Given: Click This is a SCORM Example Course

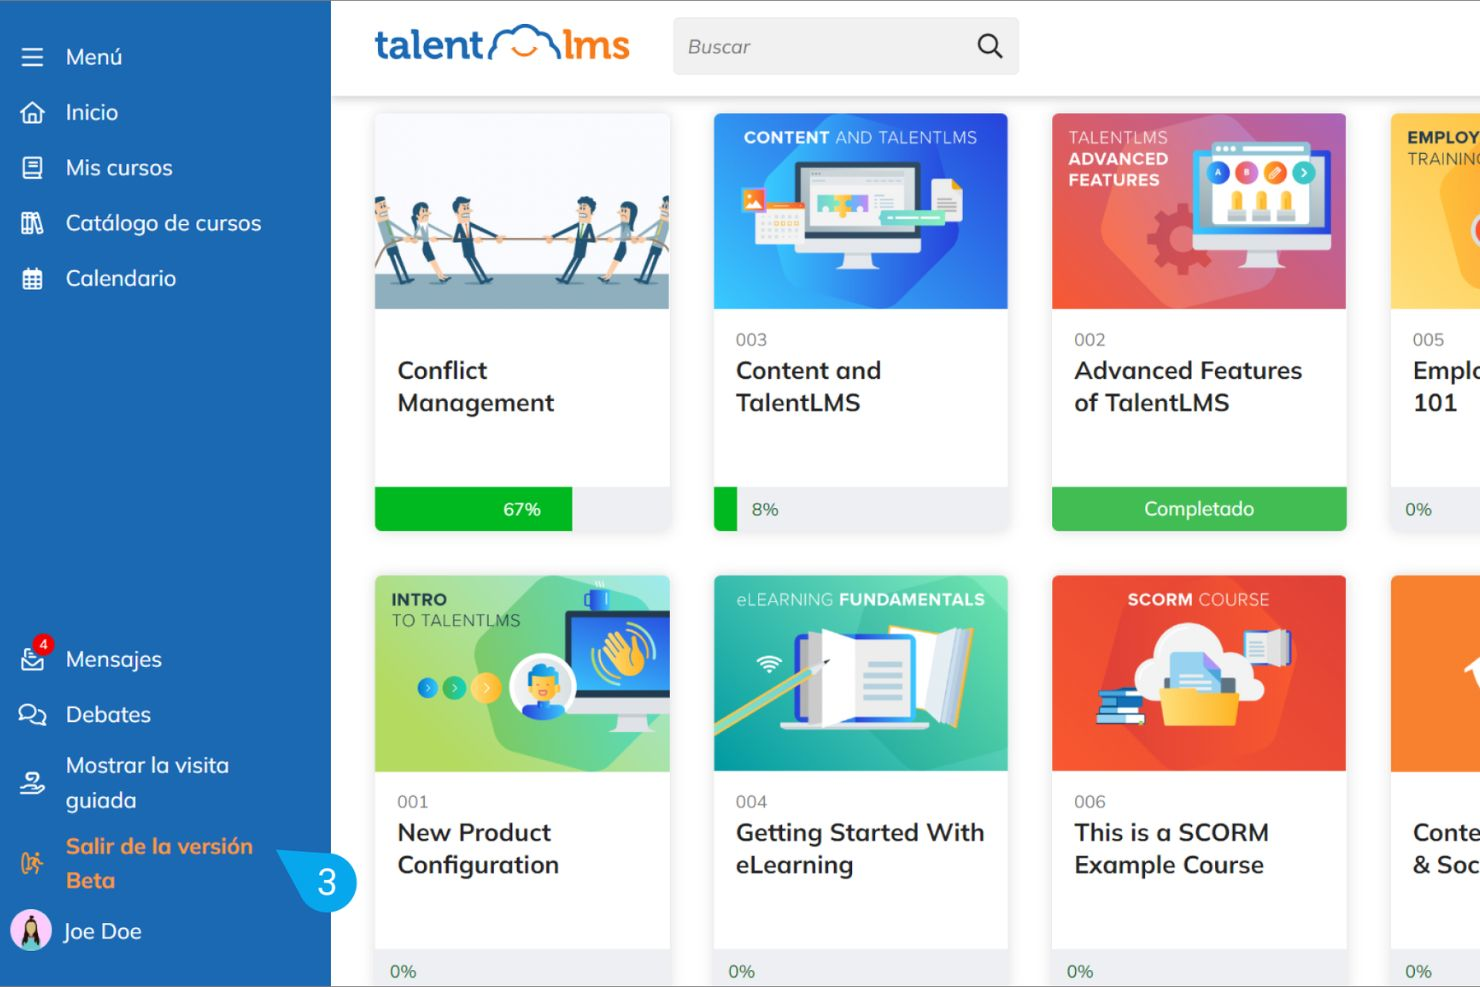Looking at the screenshot, I should 1171,849.
